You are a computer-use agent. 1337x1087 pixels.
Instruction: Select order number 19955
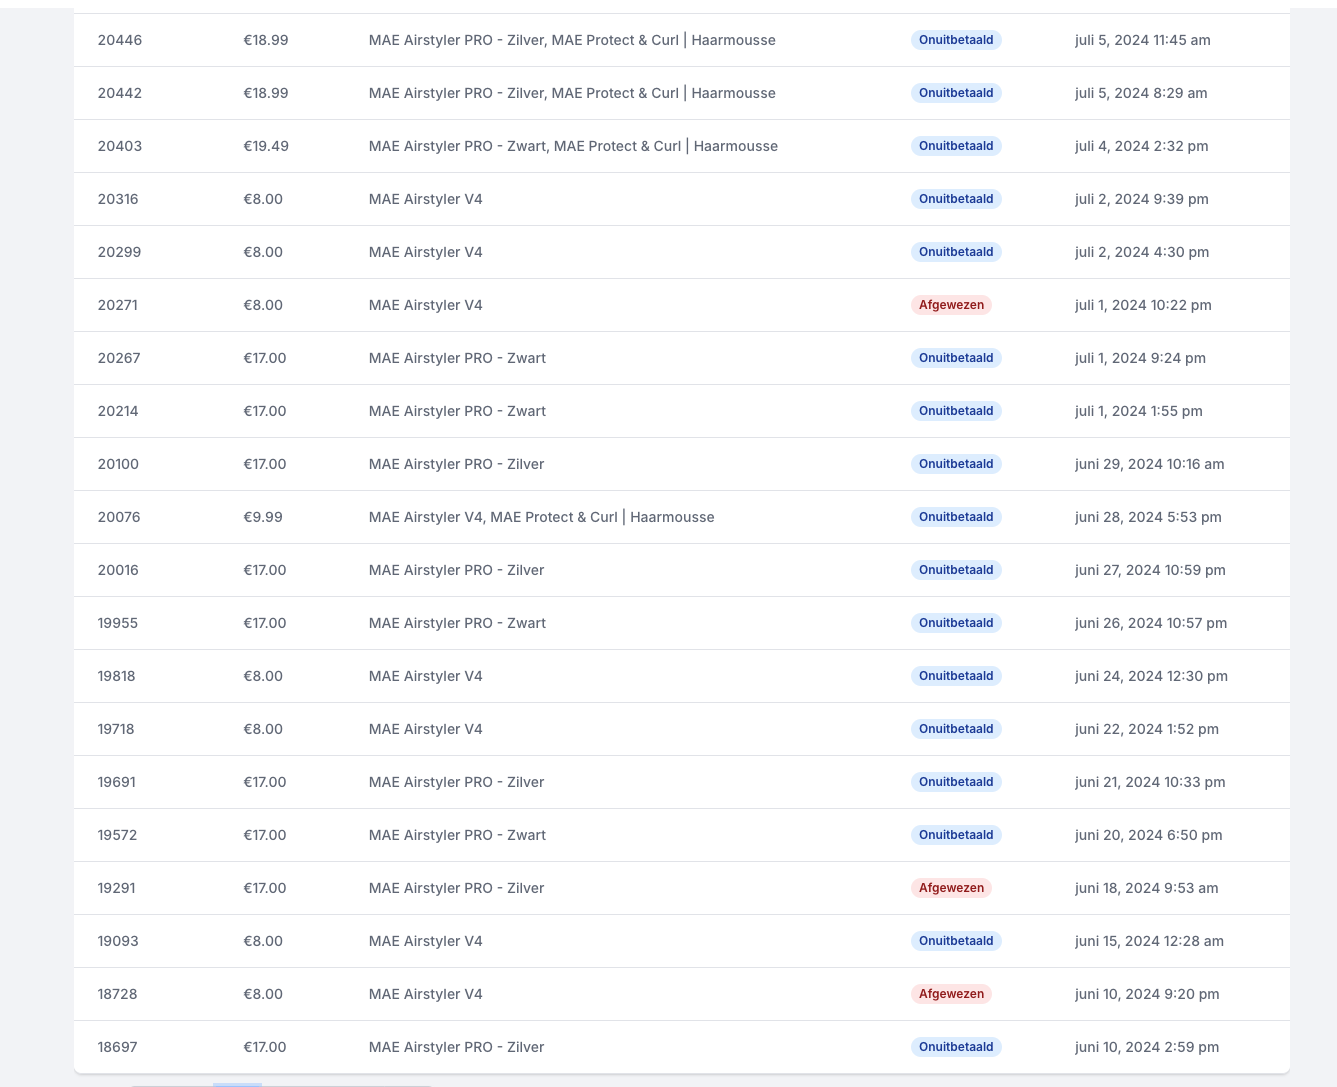(118, 623)
